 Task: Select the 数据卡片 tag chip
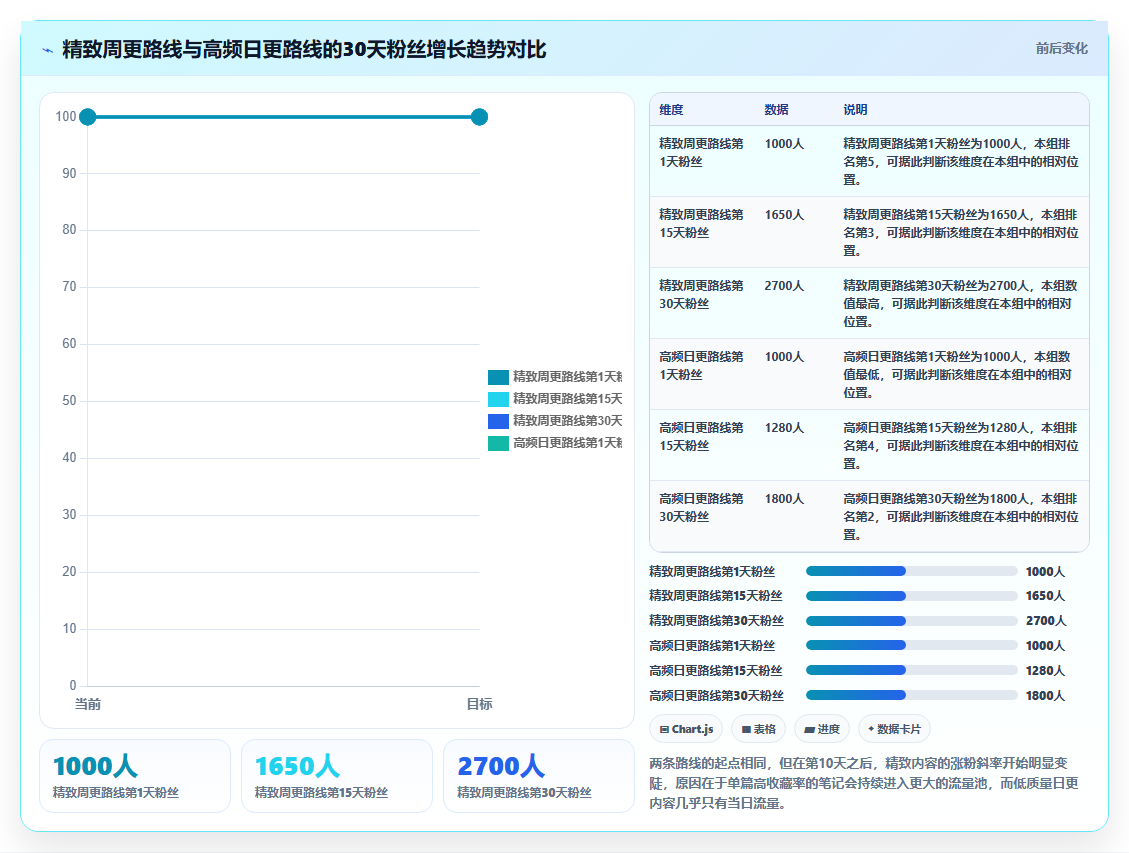click(x=894, y=729)
